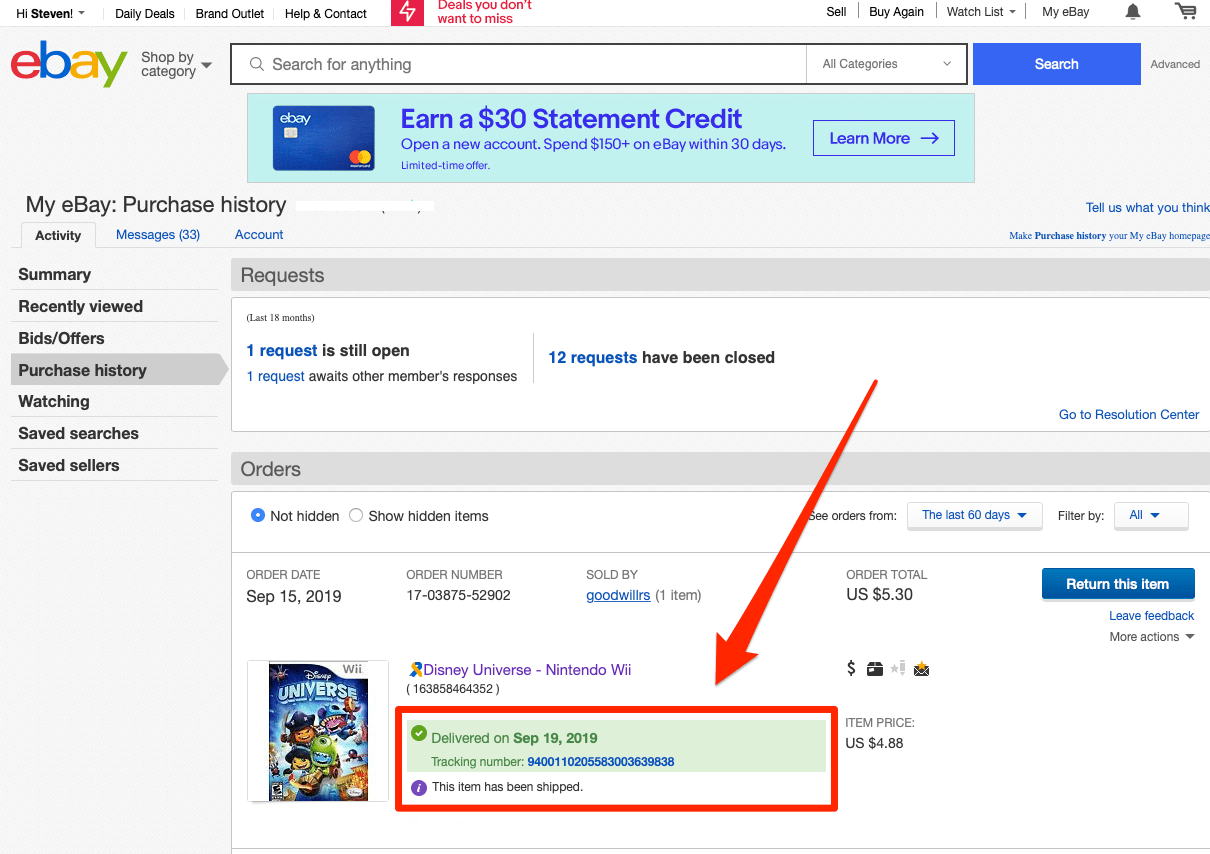Switch to the Activity tab

[x=58, y=235]
